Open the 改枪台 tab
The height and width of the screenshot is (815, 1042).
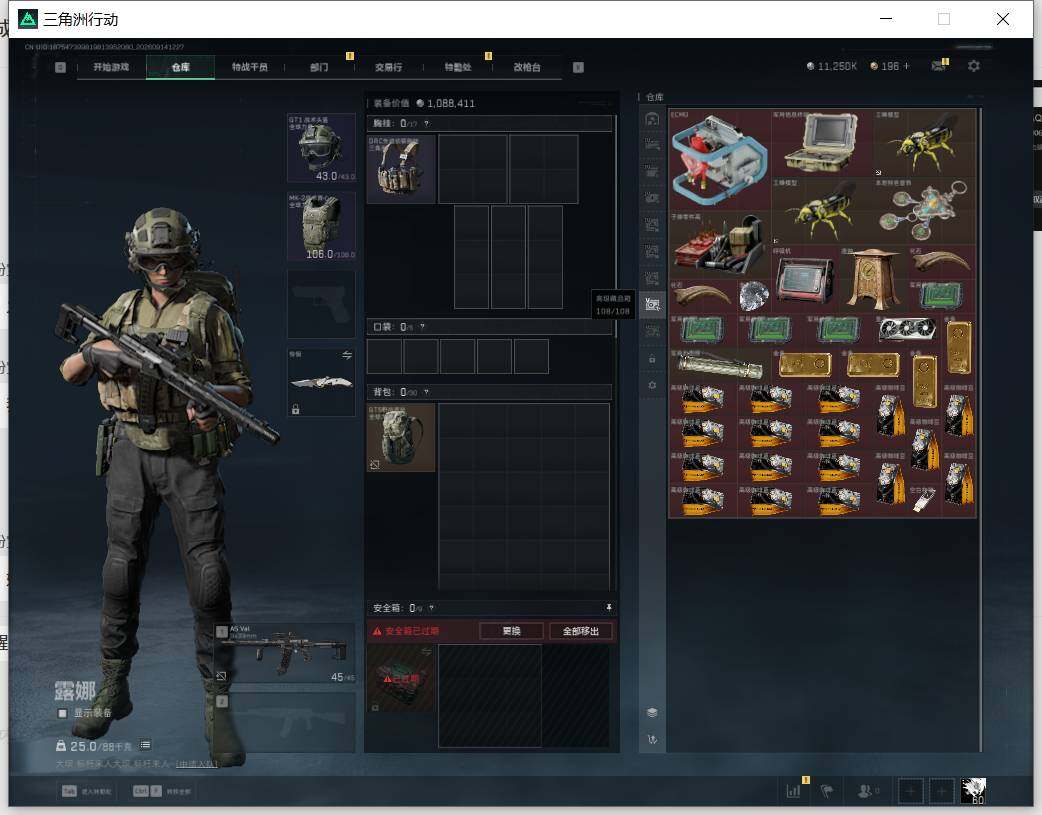[x=527, y=67]
